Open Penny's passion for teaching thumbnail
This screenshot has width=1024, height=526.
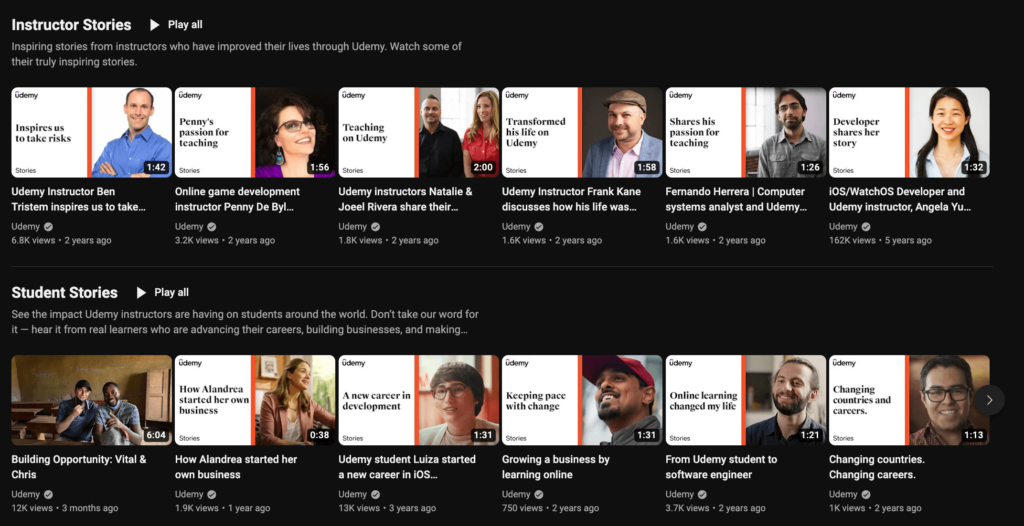[x=255, y=132]
